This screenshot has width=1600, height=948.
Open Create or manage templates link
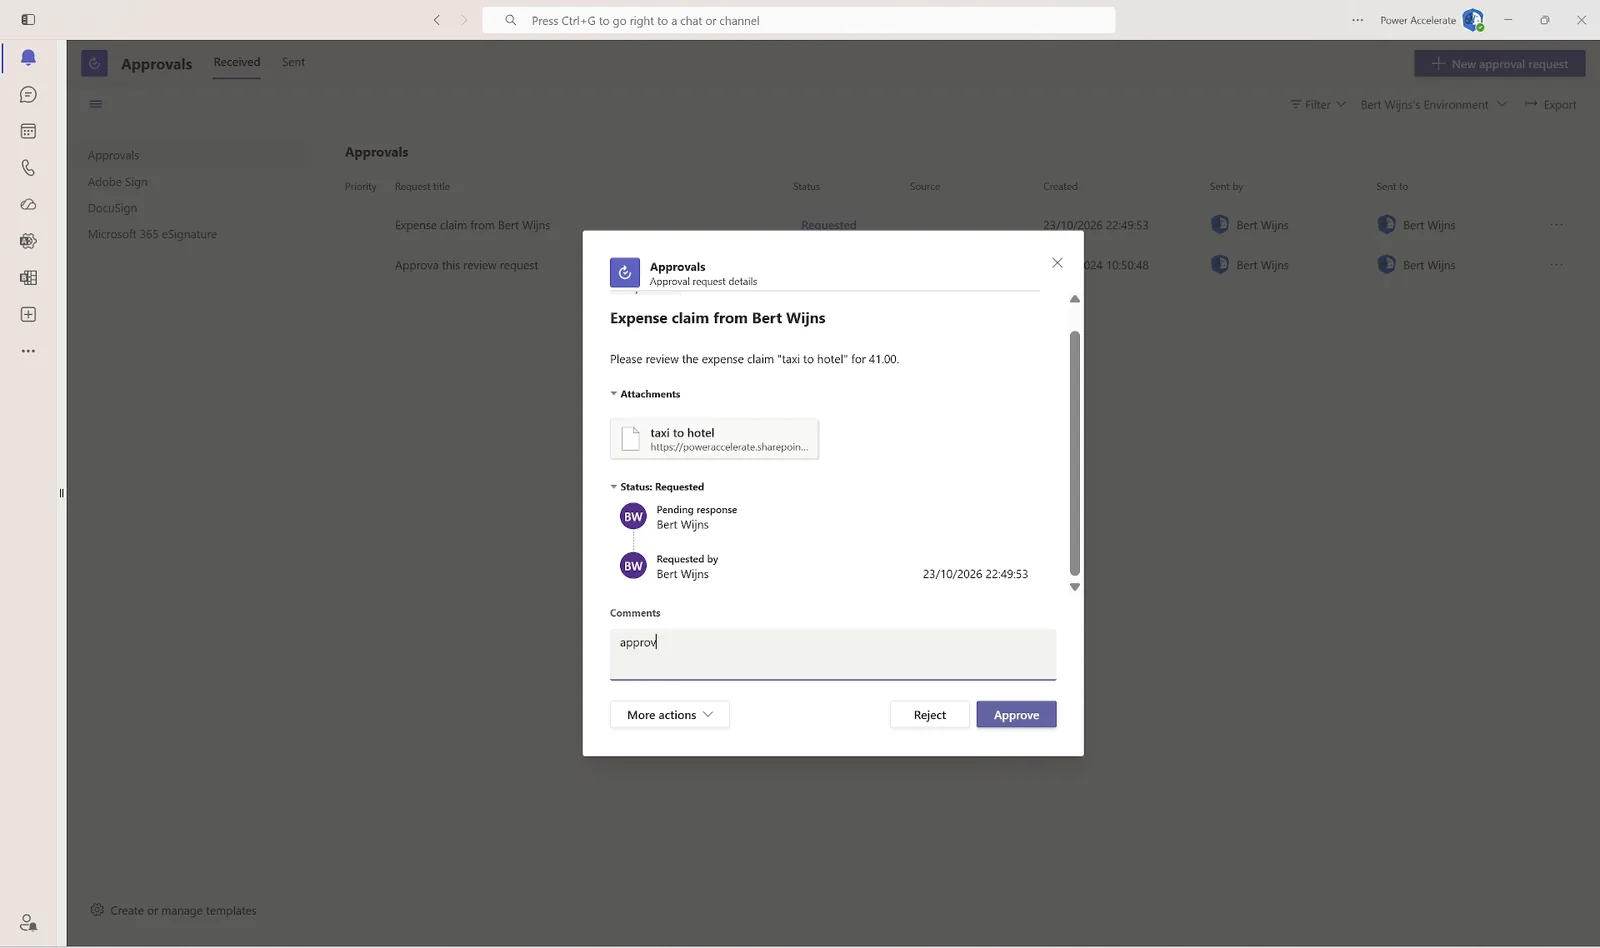173,910
